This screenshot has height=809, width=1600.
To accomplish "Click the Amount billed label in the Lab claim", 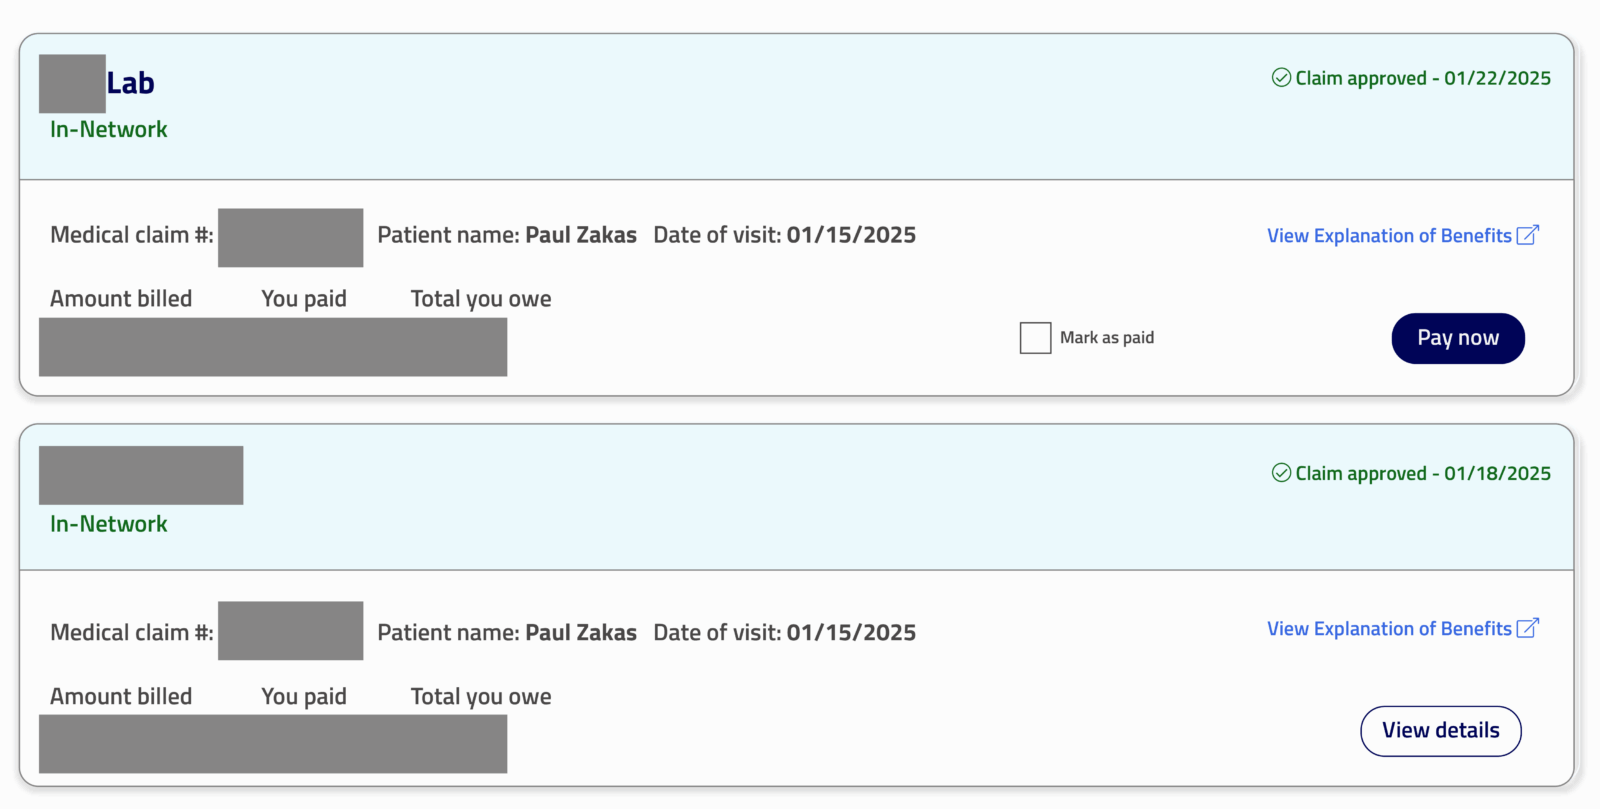I will click(121, 299).
